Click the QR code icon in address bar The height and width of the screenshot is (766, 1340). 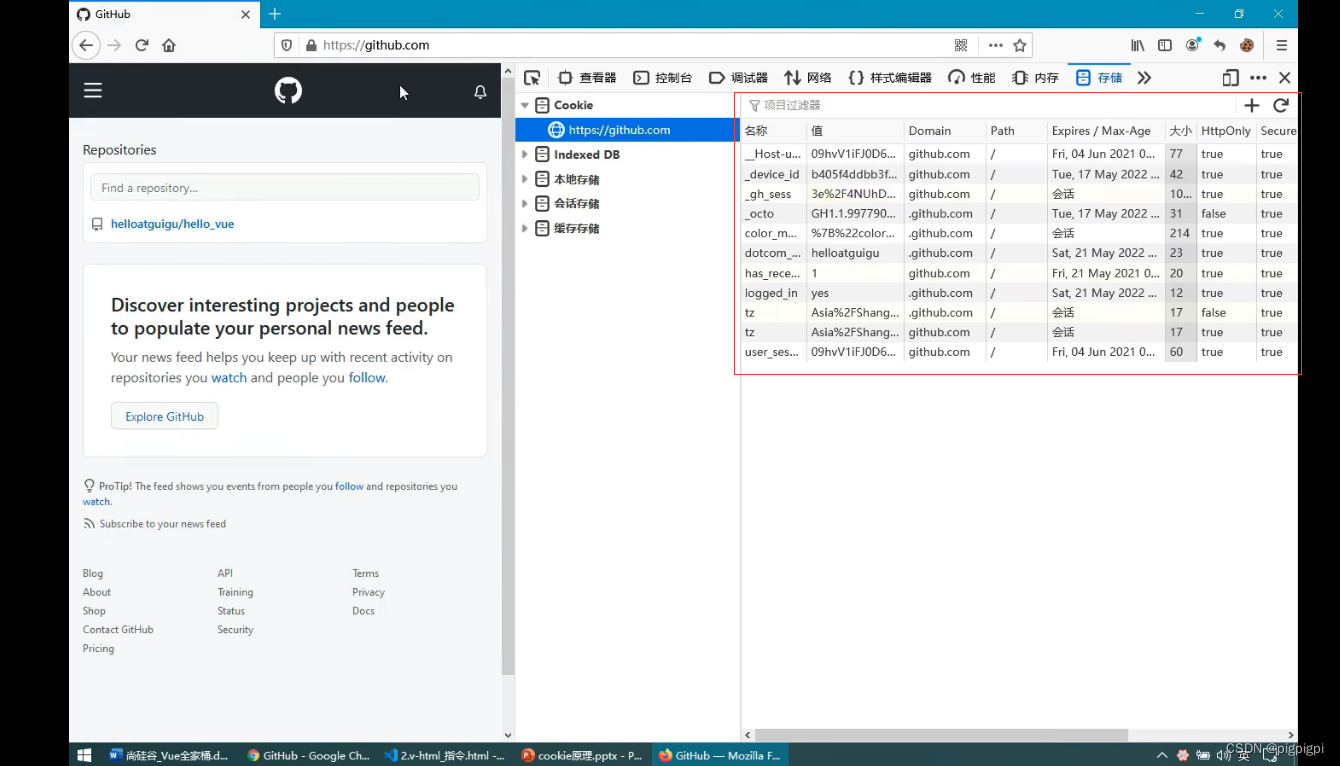tap(961, 45)
